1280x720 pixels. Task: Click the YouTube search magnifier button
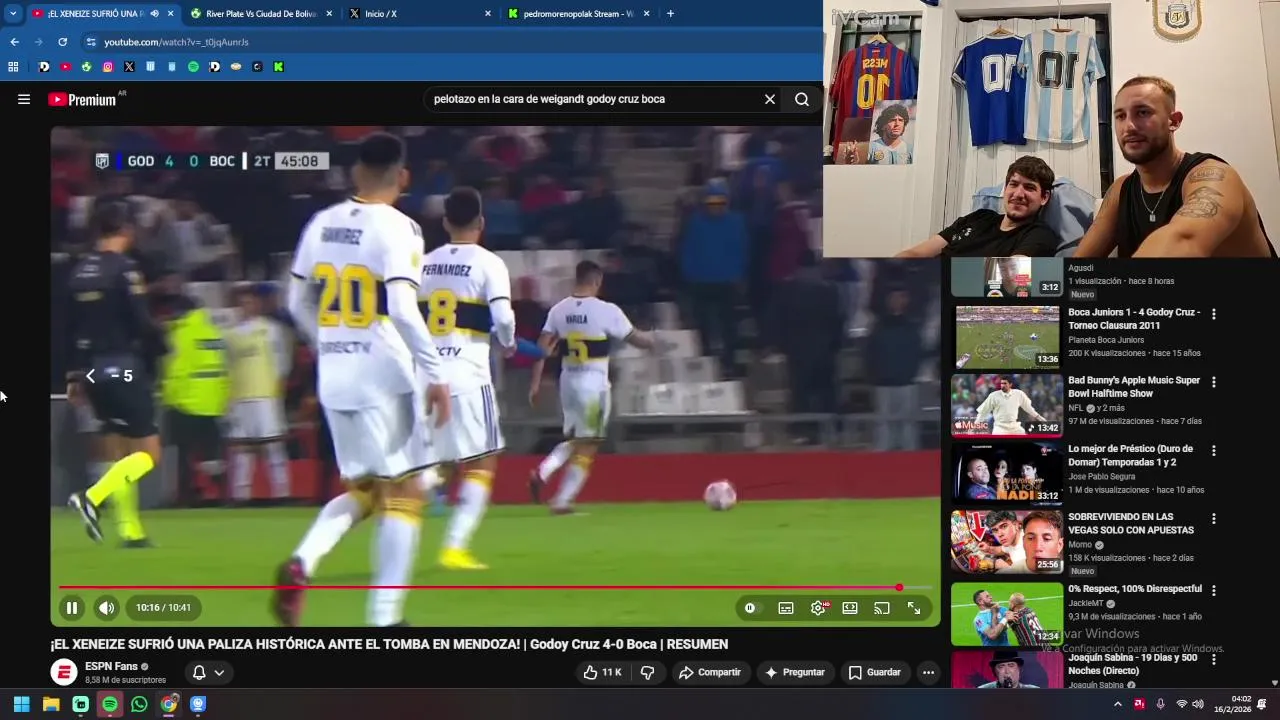click(x=802, y=99)
